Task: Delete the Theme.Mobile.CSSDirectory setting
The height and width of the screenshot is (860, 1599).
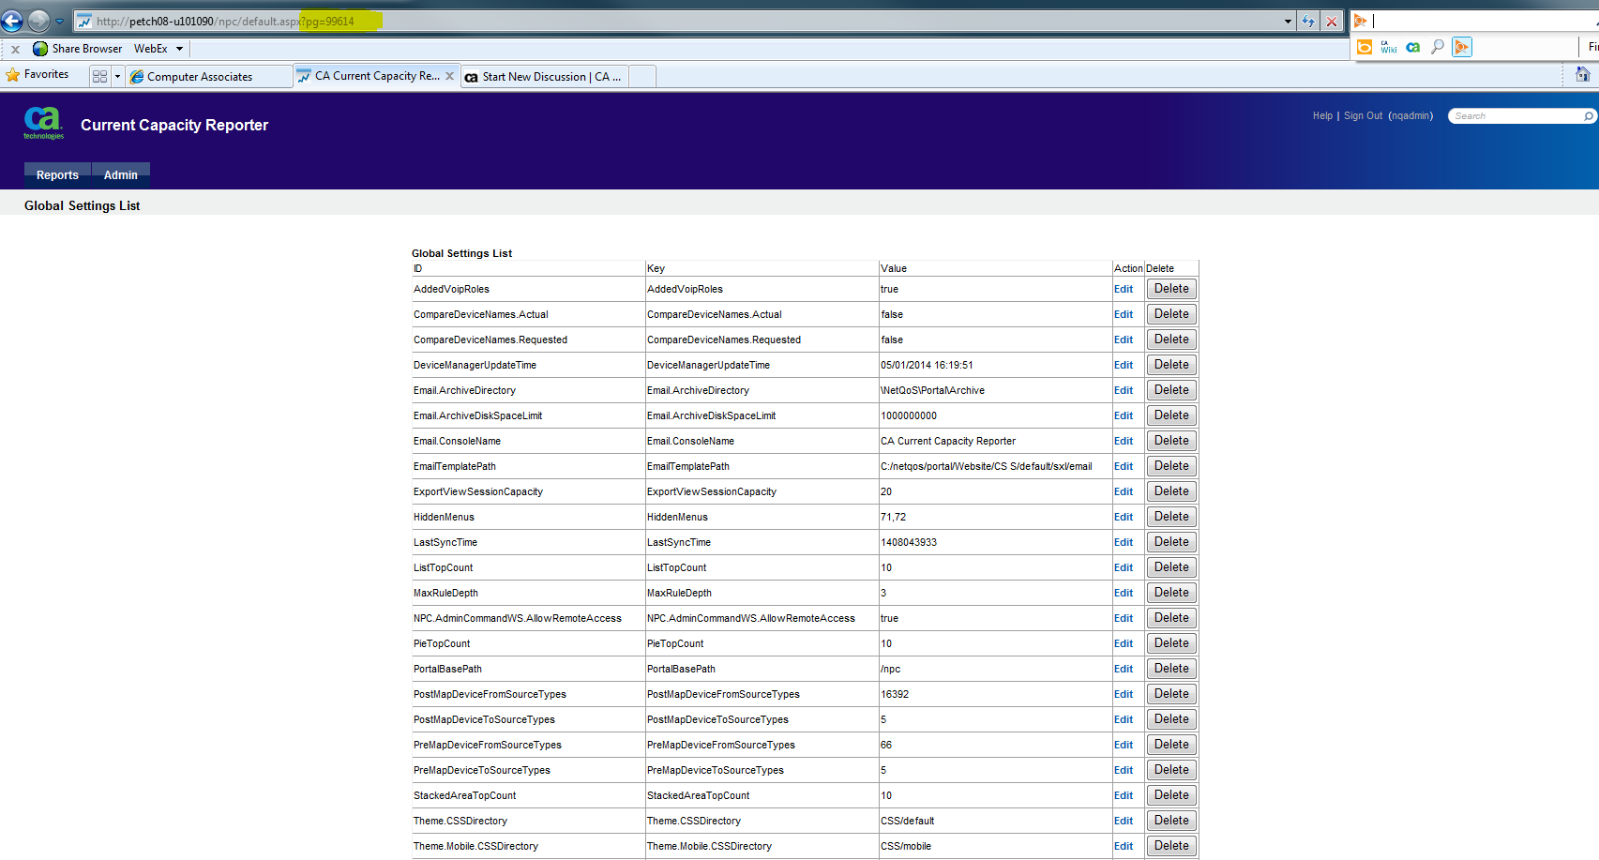Action: (x=1171, y=846)
